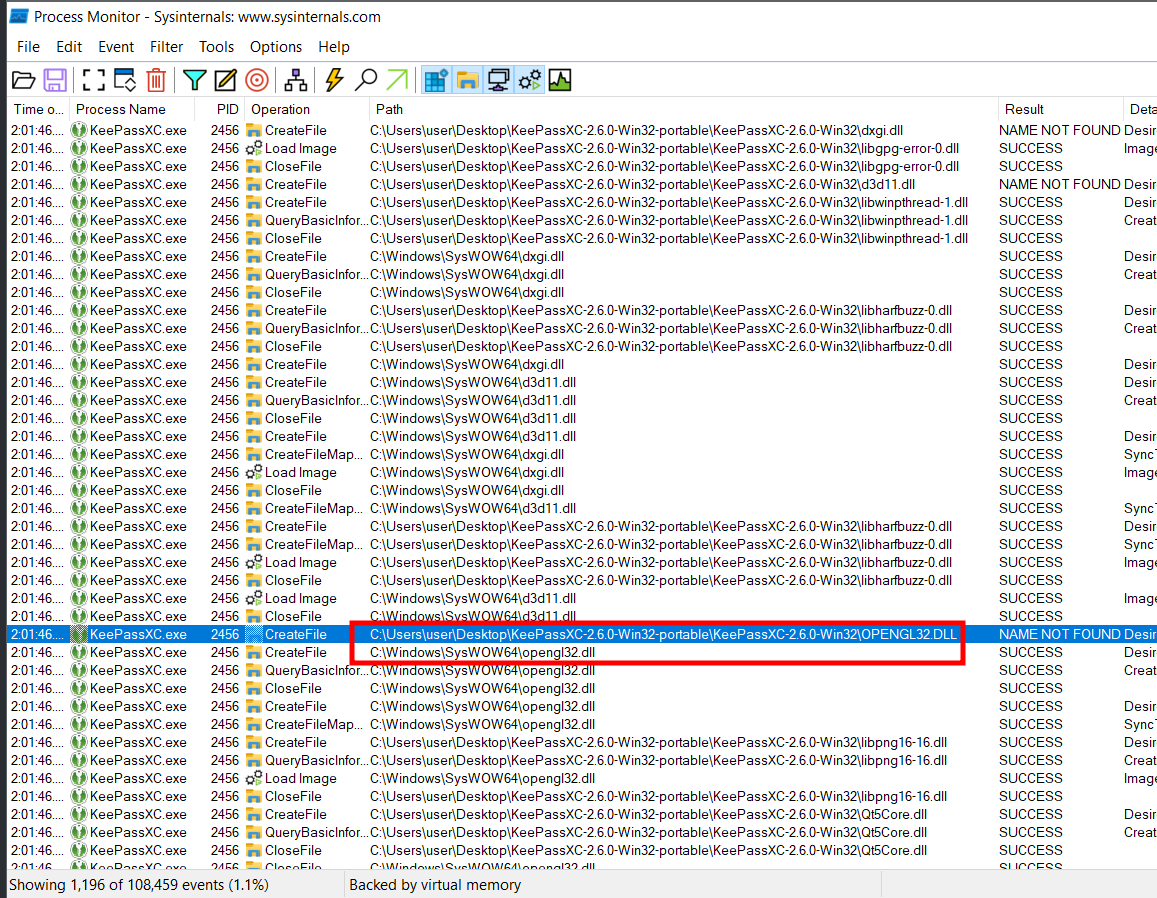Show the Process Tree icon
The height and width of the screenshot is (898, 1157).
click(296, 80)
